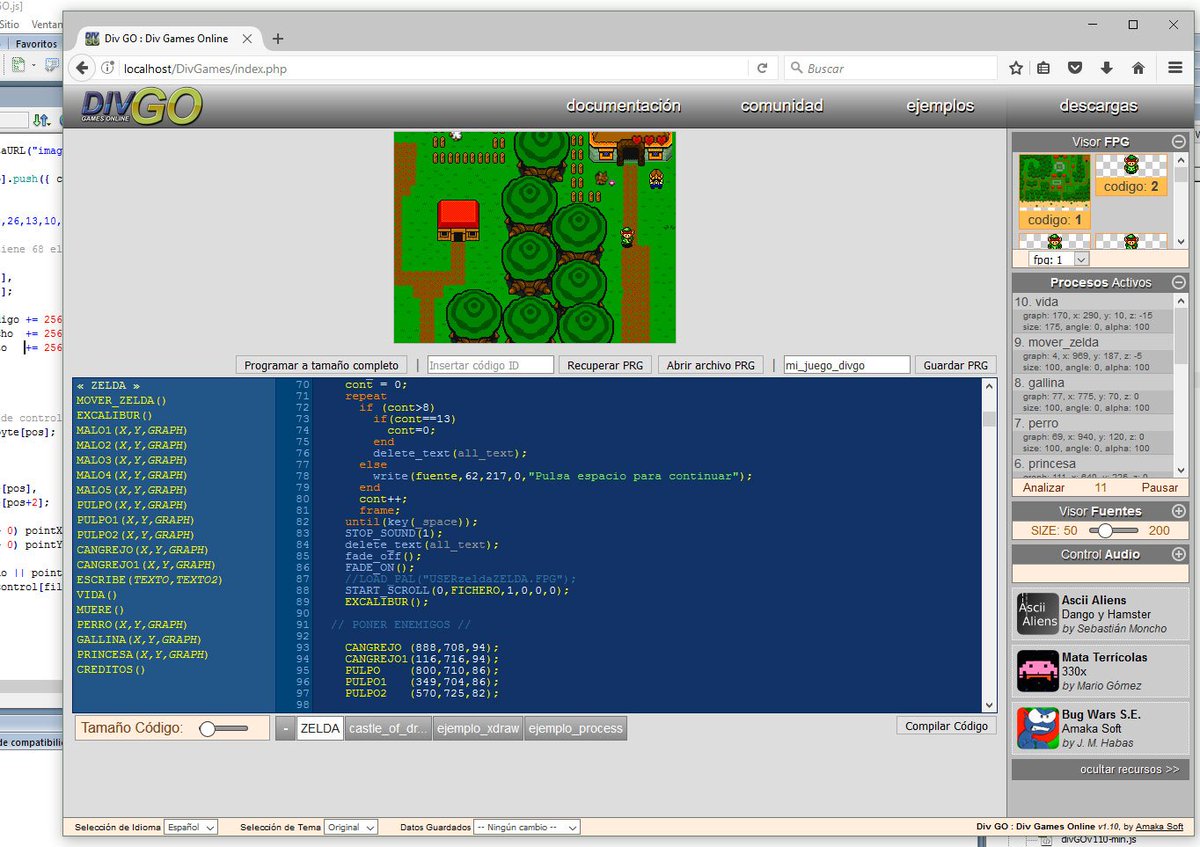Screen dimensions: 1200x847
Task: Select active process 8. gallina
Action: pos(1091,396)
